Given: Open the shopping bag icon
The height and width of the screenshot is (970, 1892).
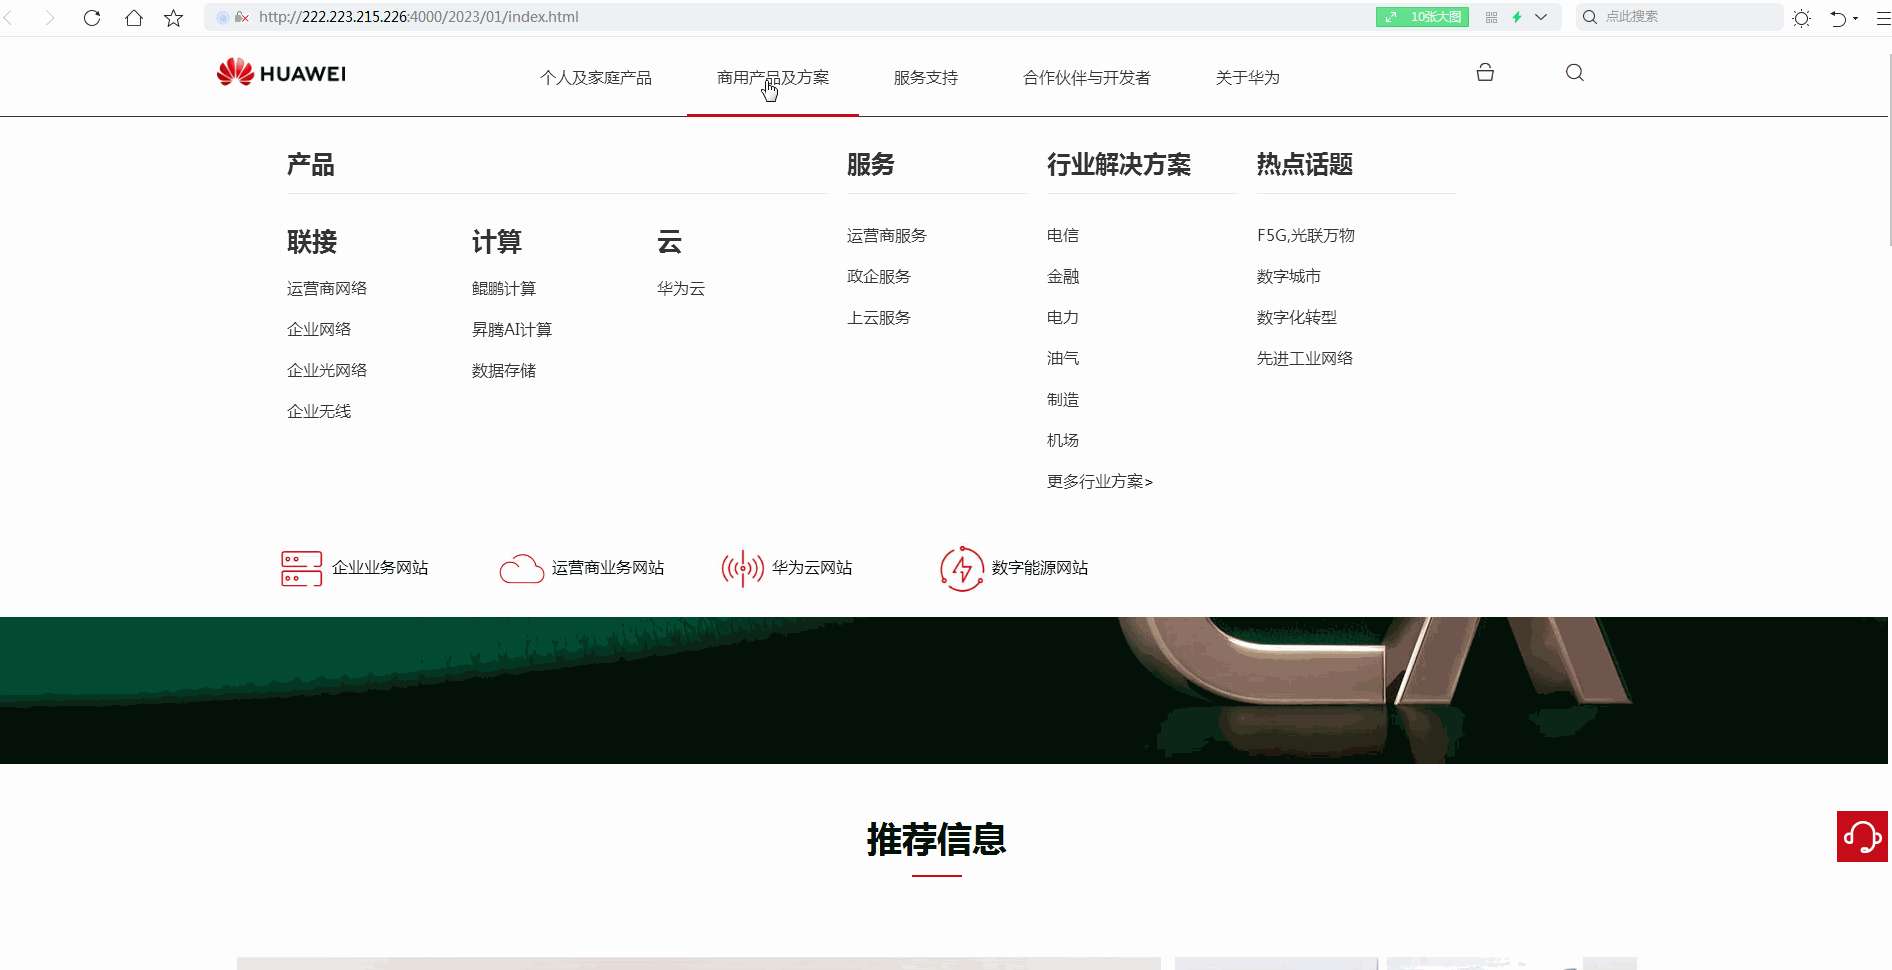Looking at the screenshot, I should 1485,72.
